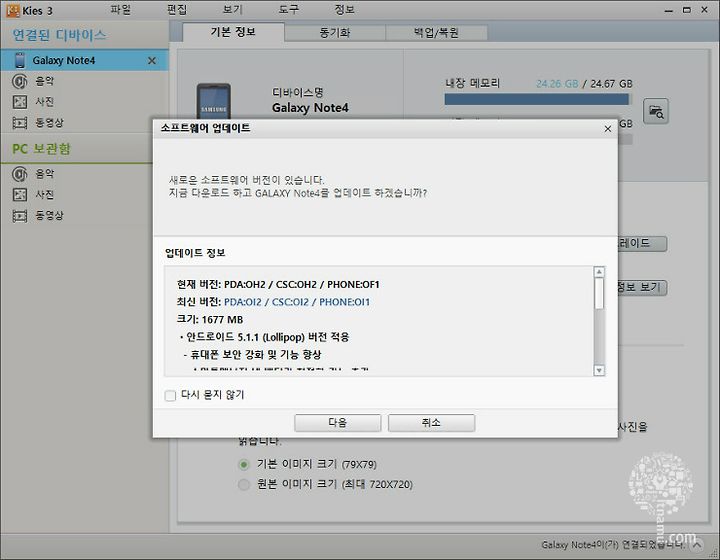Click the Kies 3 application logo icon
Viewport: 720px width, 560px height.
(12, 10)
